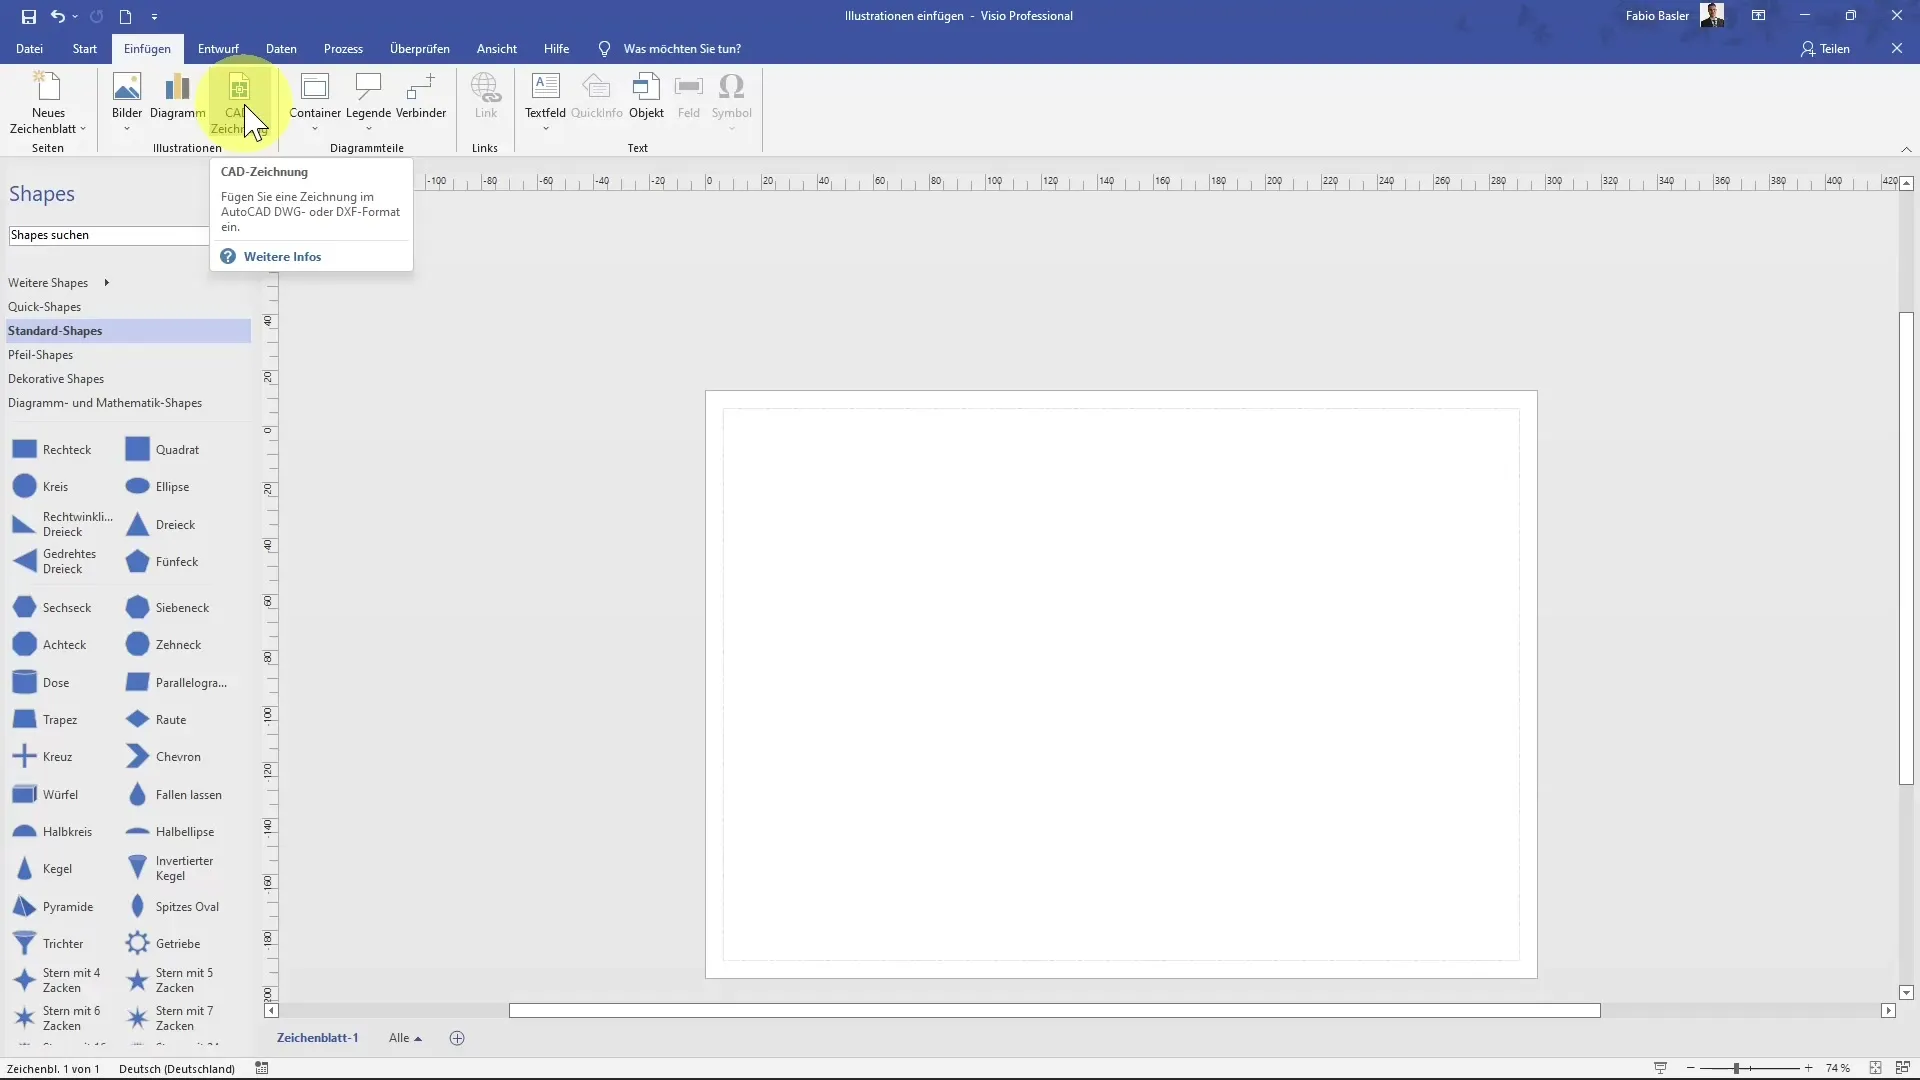Select the Kreis shape

point(41,487)
